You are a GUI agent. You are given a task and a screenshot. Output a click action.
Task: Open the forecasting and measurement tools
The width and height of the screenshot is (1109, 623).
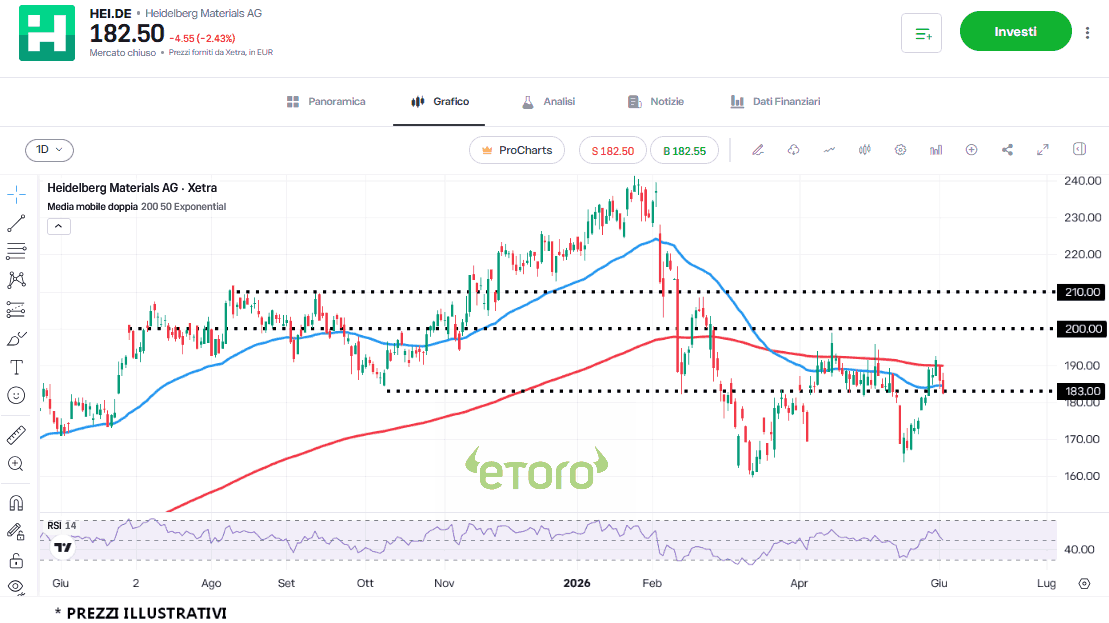[16, 309]
